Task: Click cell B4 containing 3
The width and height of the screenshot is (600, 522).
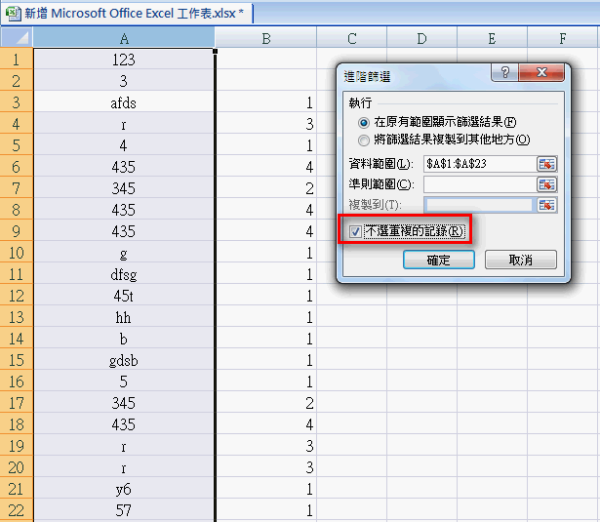Action: pos(266,123)
